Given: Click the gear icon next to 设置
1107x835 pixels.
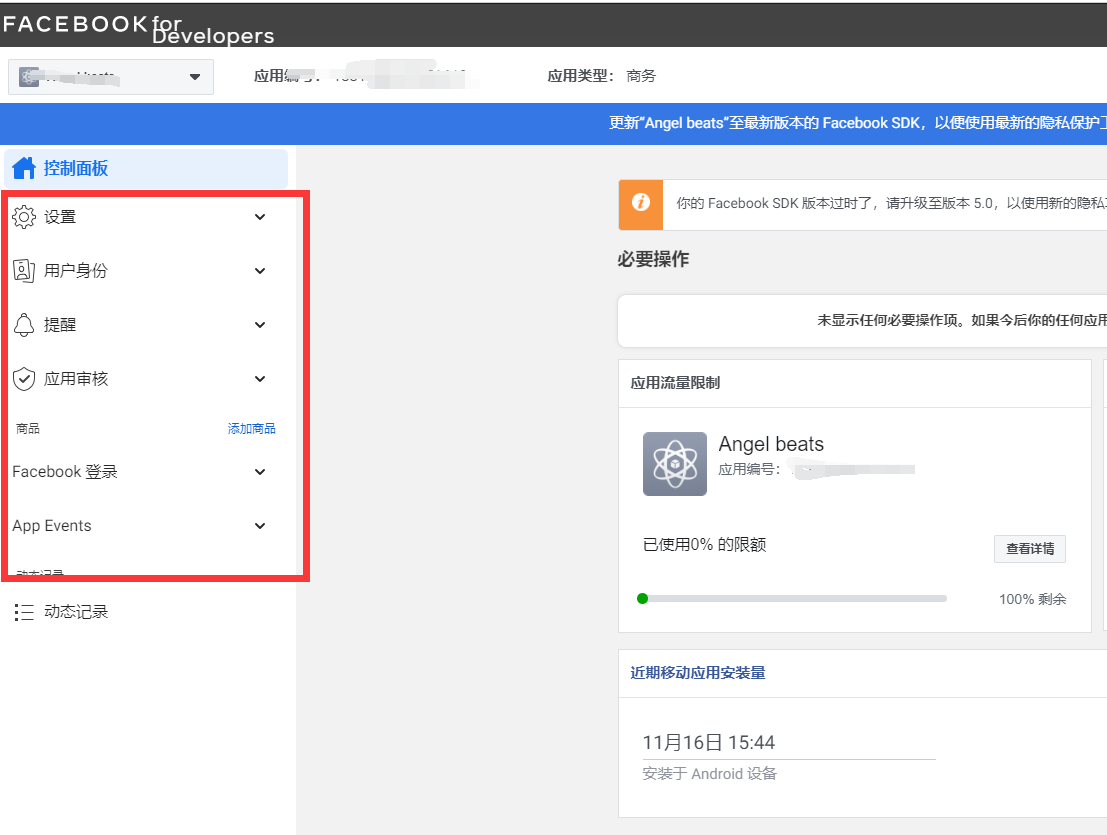Looking at the screenshot, I should coord(24,217).
